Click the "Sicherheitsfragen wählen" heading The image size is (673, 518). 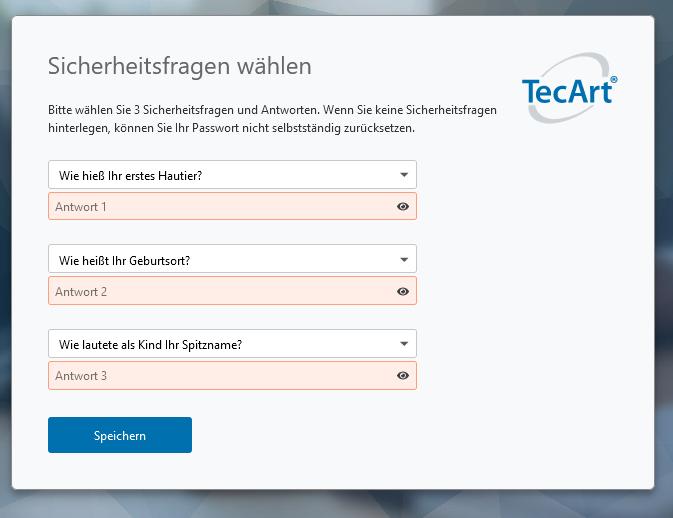pyautogui.click(x=180, y=67)
